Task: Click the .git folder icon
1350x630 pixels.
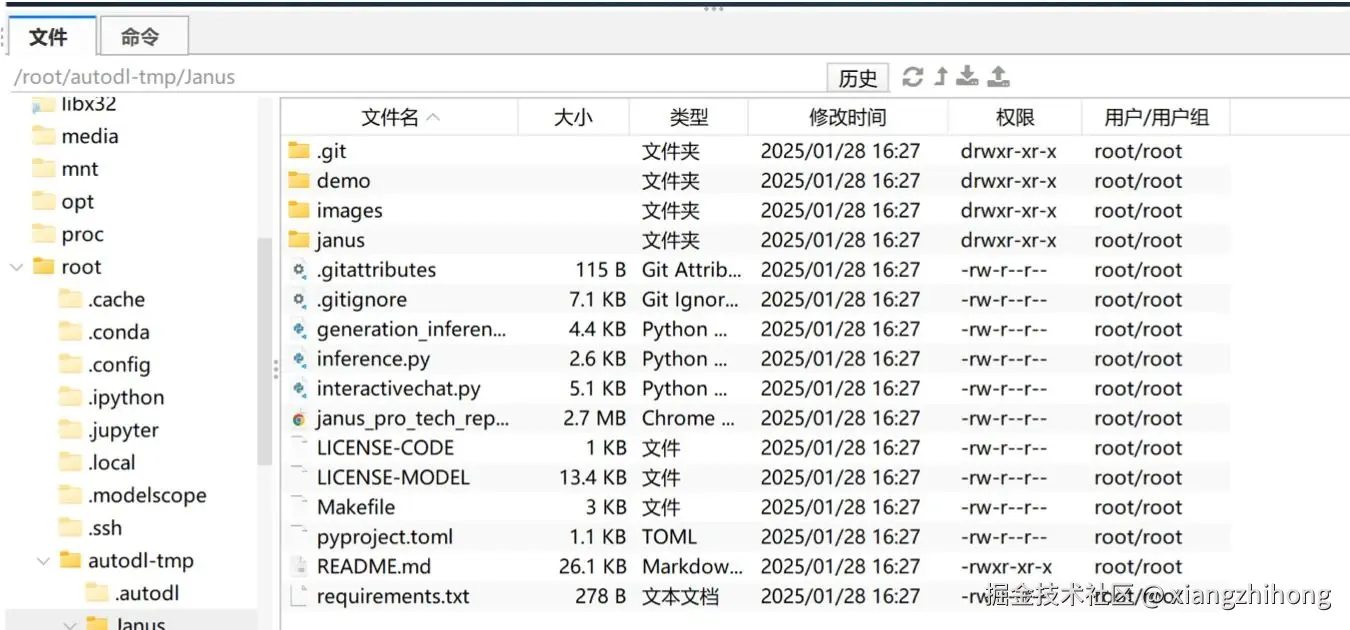Action: [299, 151]
